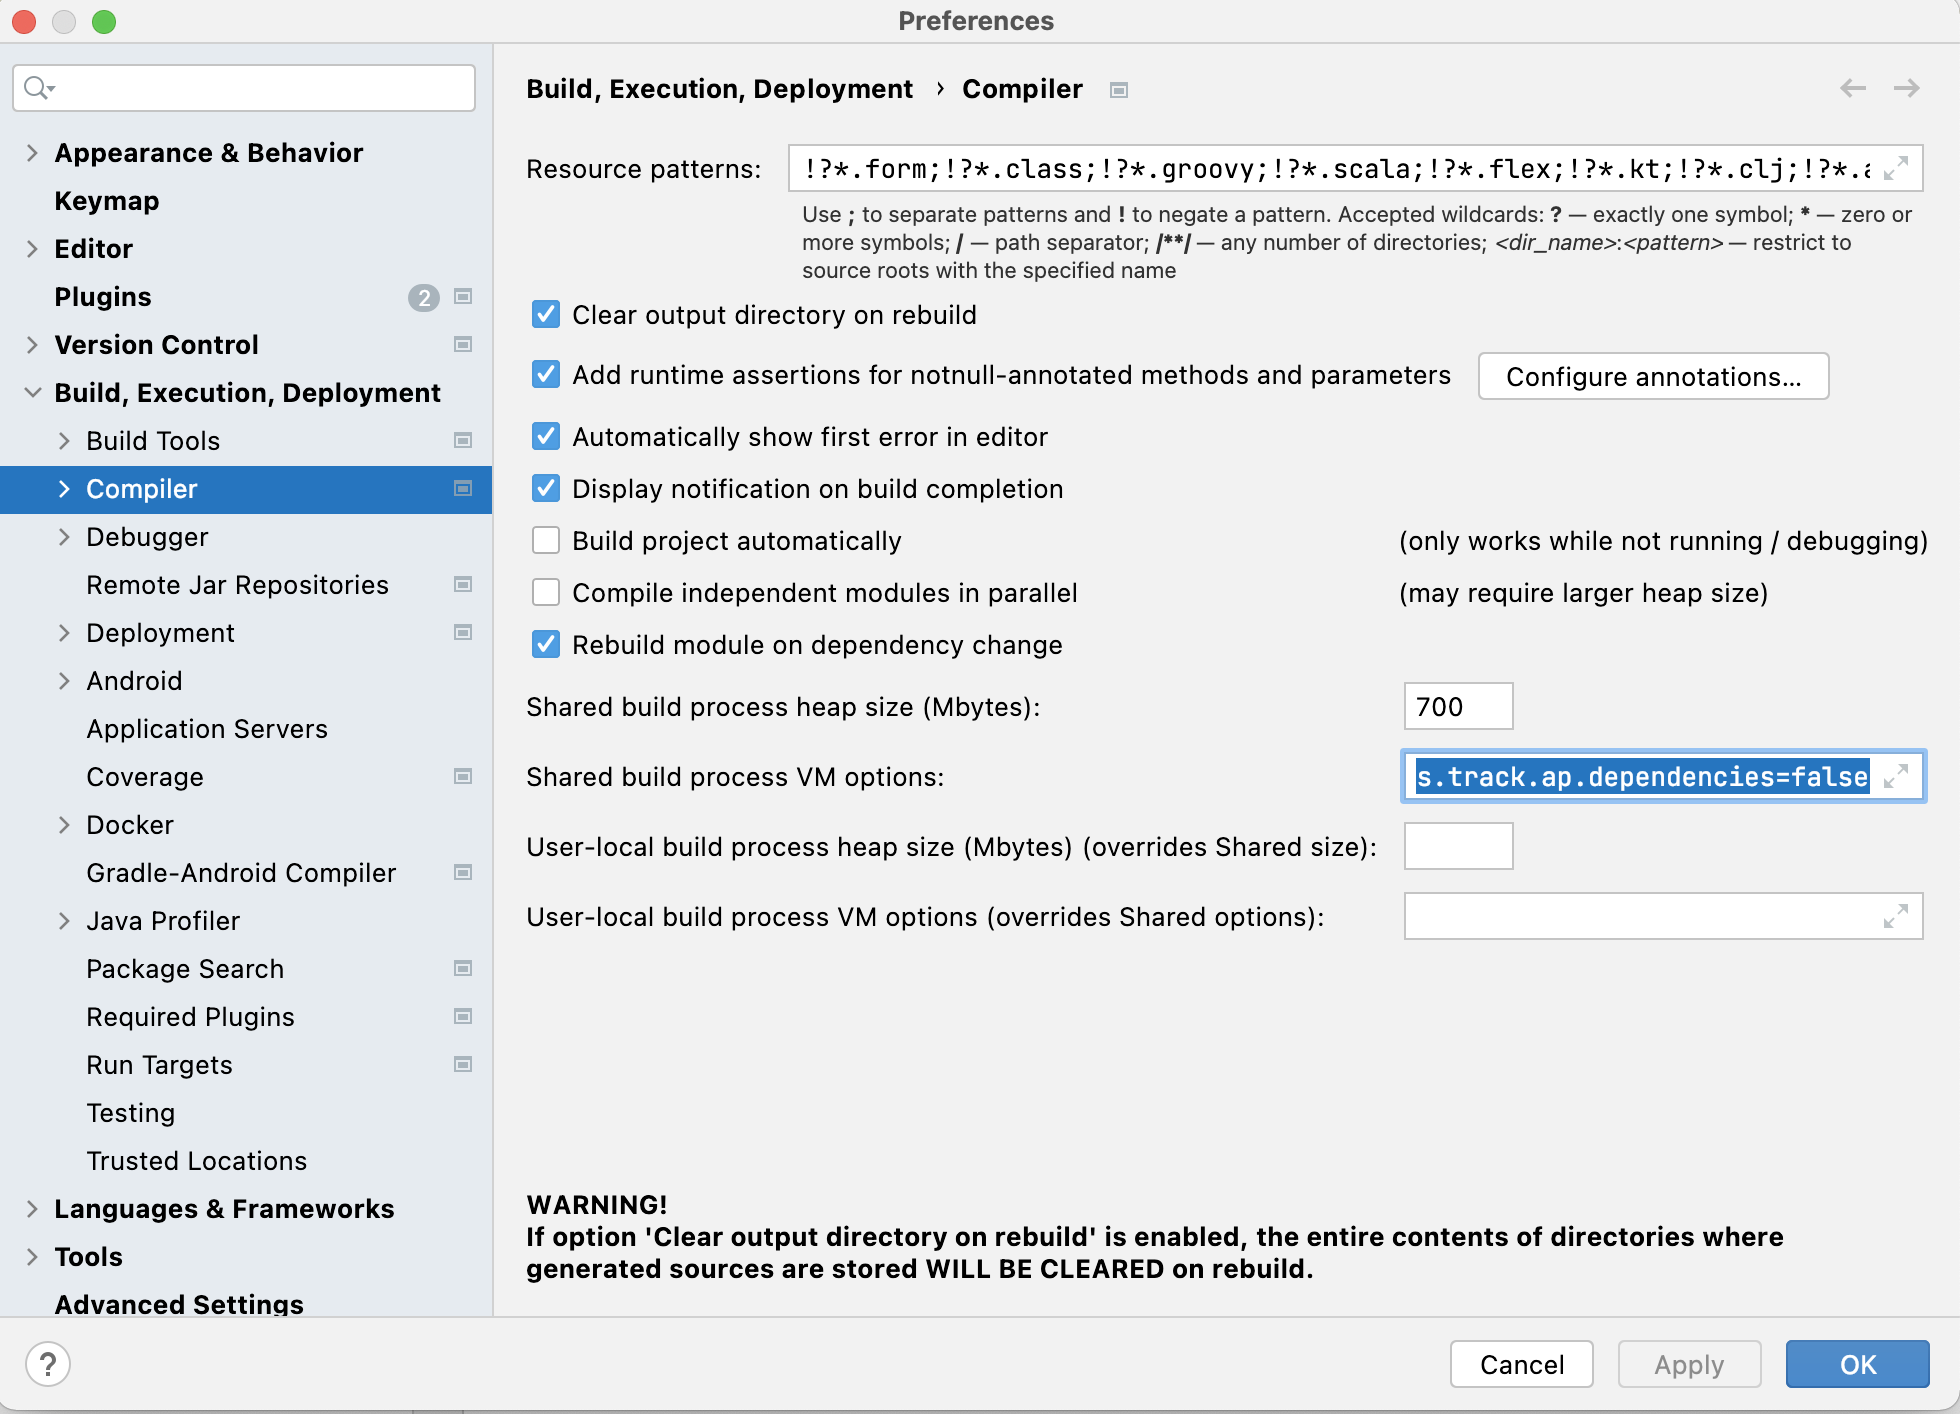Click the search magnifier icon in sidebar
The height and width of the screenshot is (1414, 1960).
click(37, 88)
